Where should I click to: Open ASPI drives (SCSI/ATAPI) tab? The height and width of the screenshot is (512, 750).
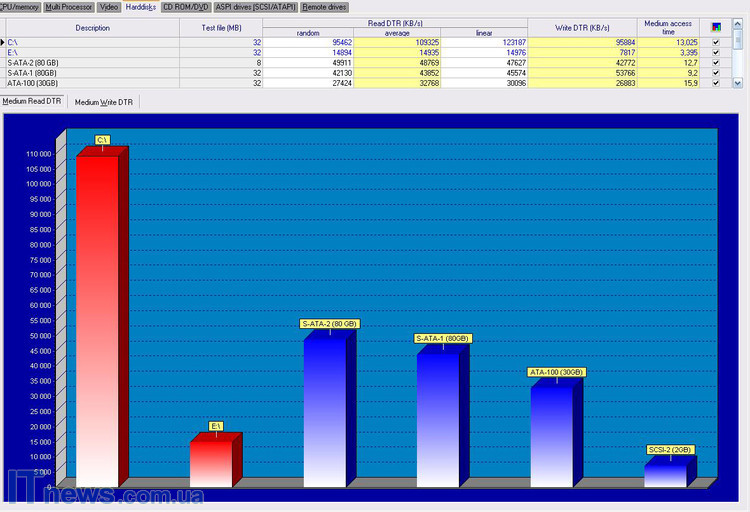click(x=255, y=7)
